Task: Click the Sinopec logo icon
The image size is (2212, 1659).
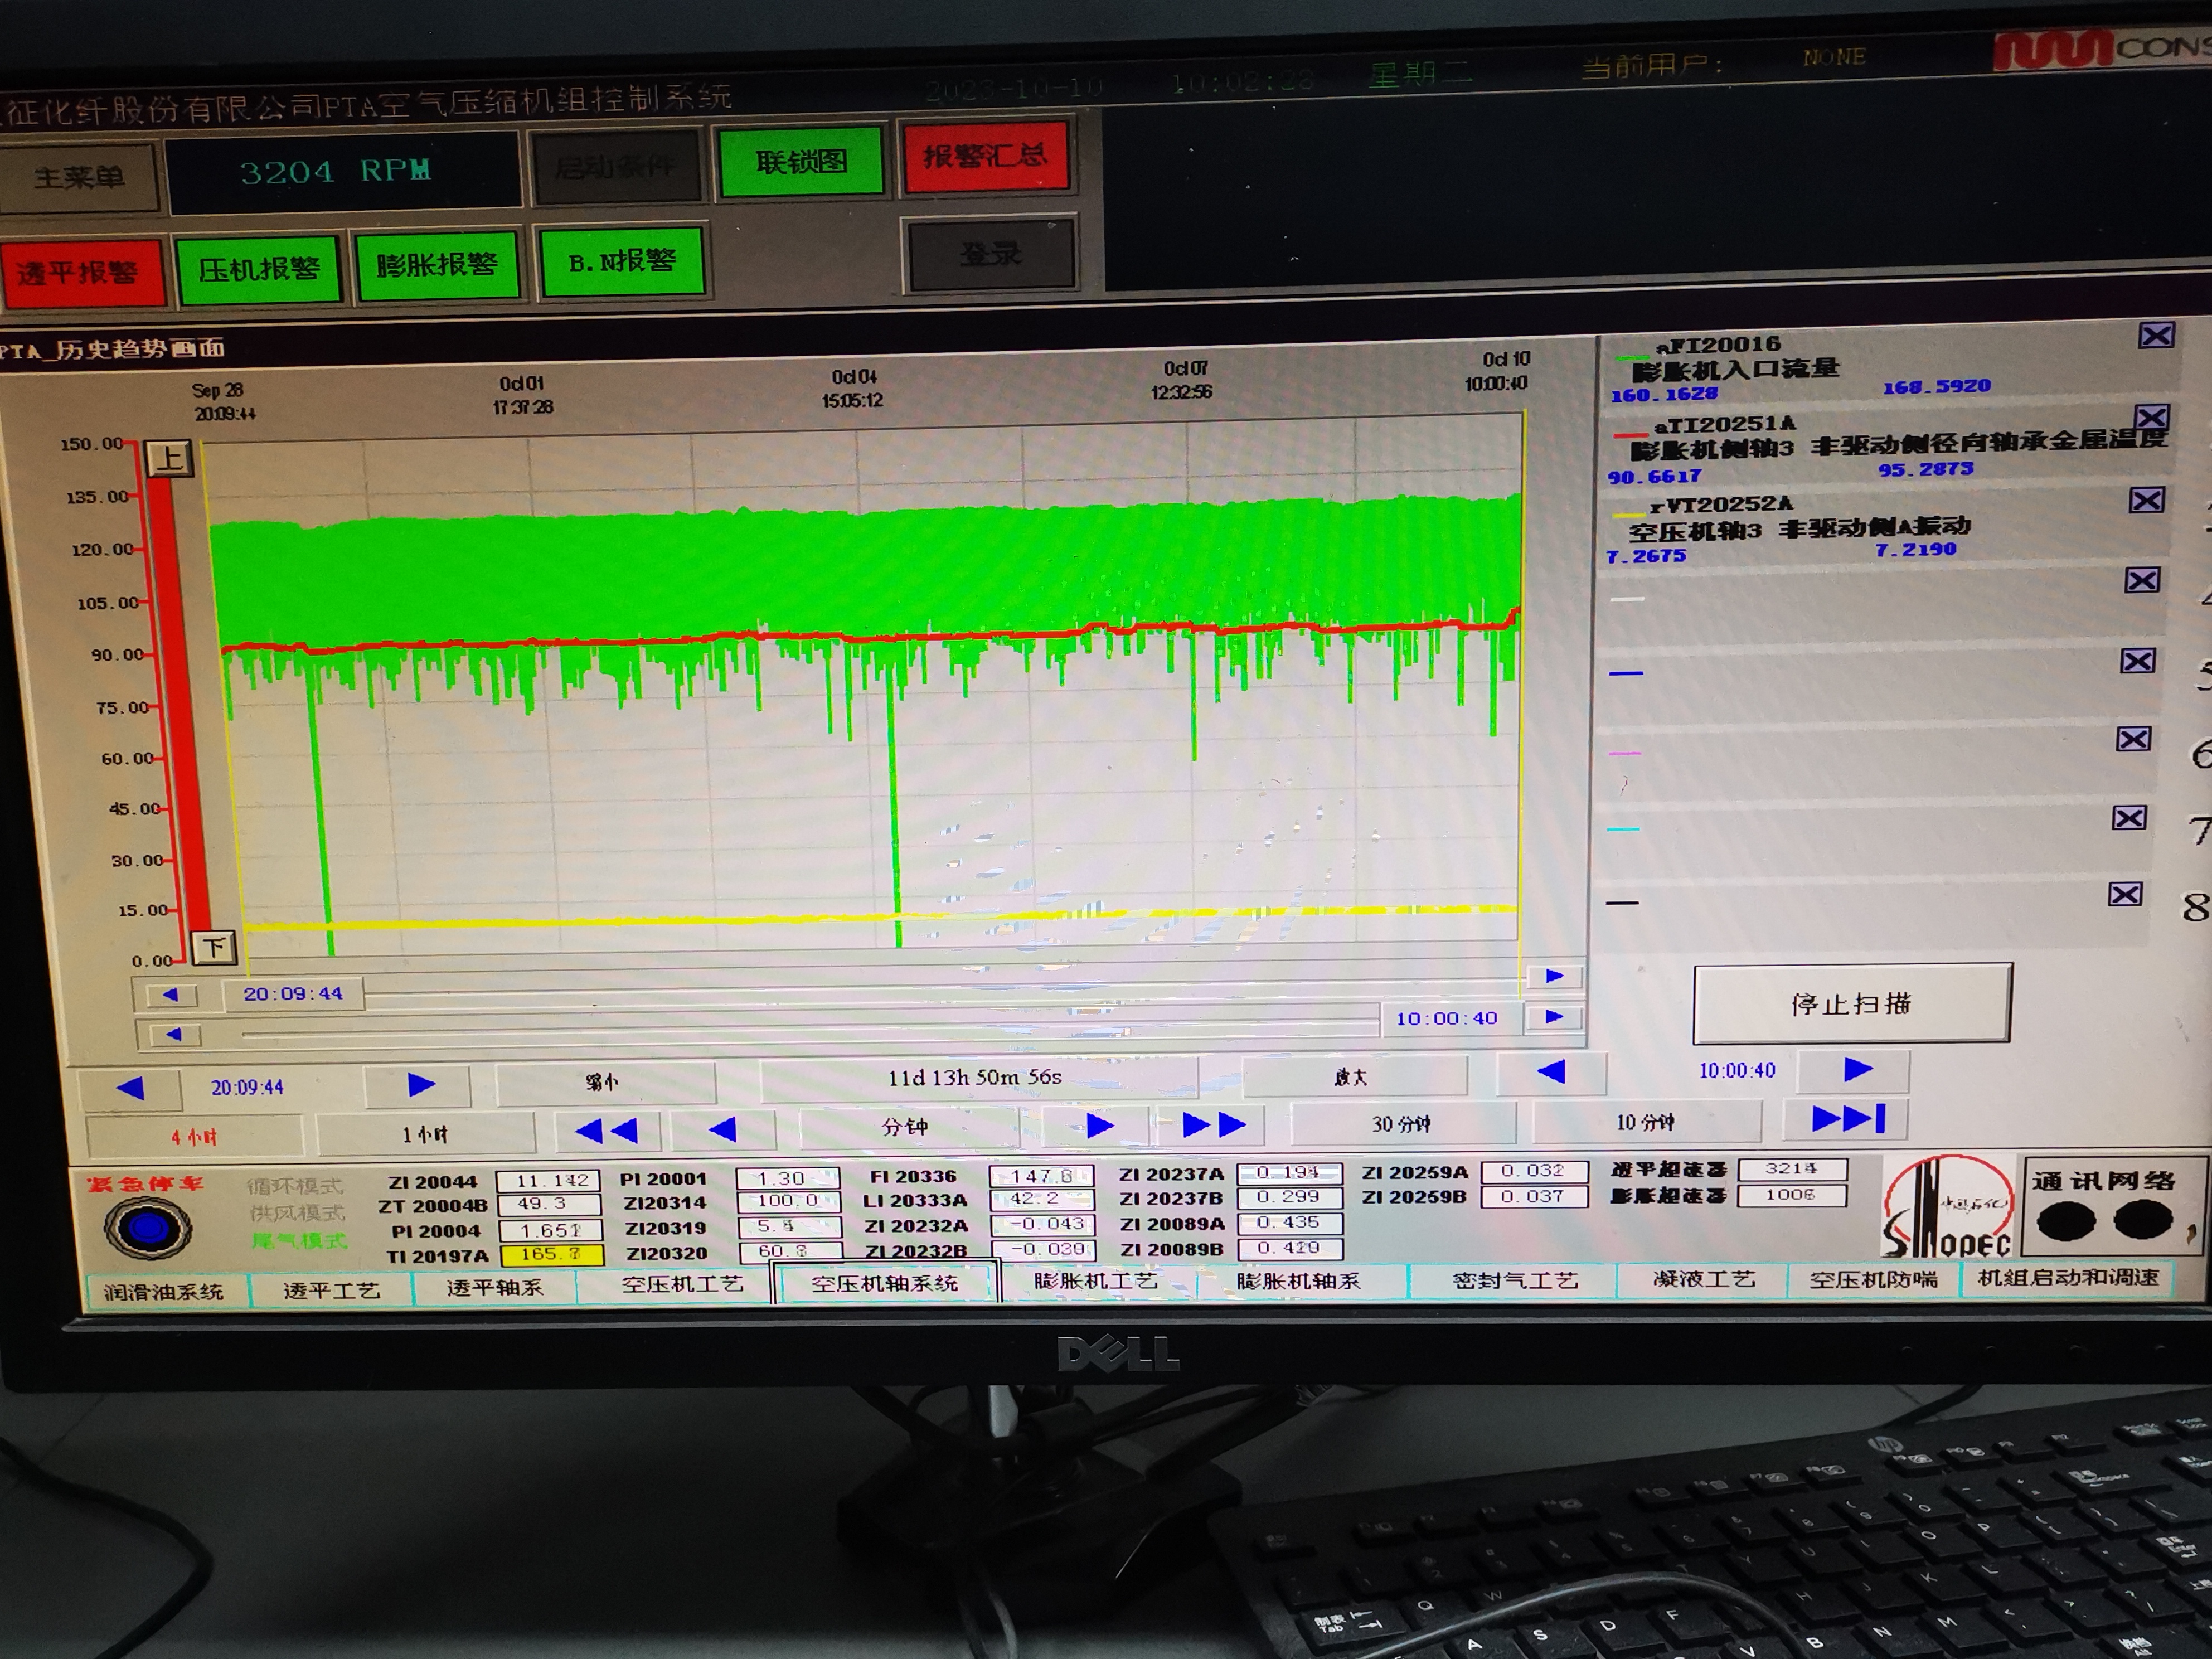Action: [1947, 1207]
